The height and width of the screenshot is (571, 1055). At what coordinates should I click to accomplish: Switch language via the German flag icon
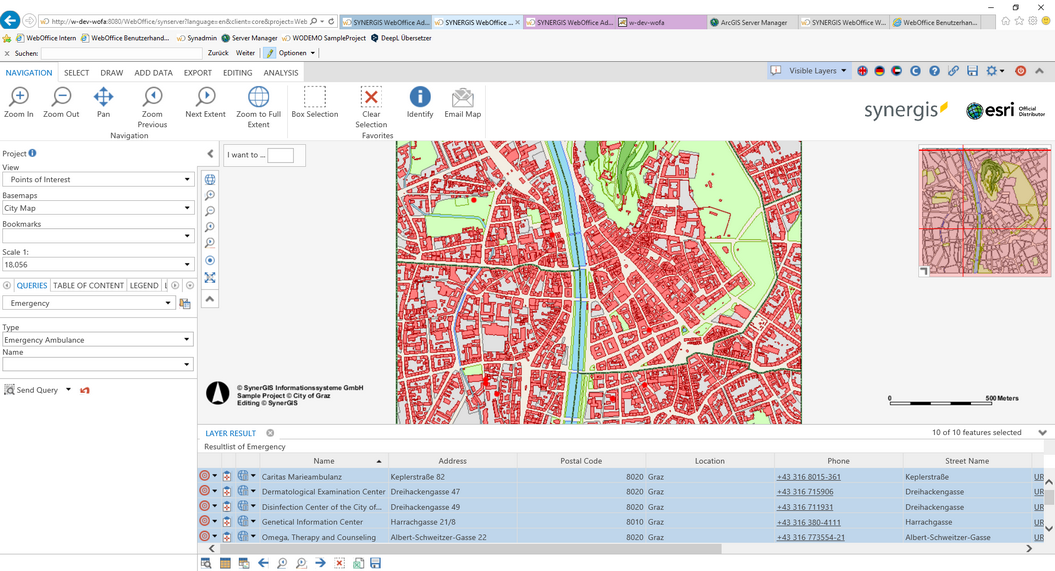(x=879, y=71)
